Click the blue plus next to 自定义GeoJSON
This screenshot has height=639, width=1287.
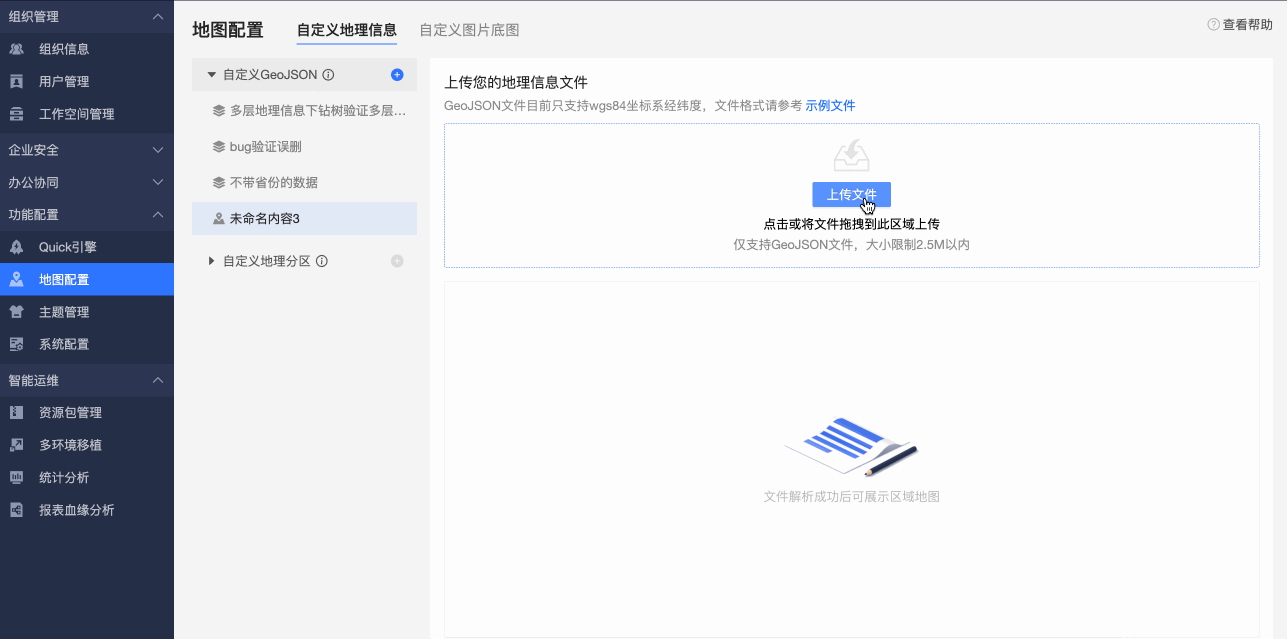tap(398, 74)
